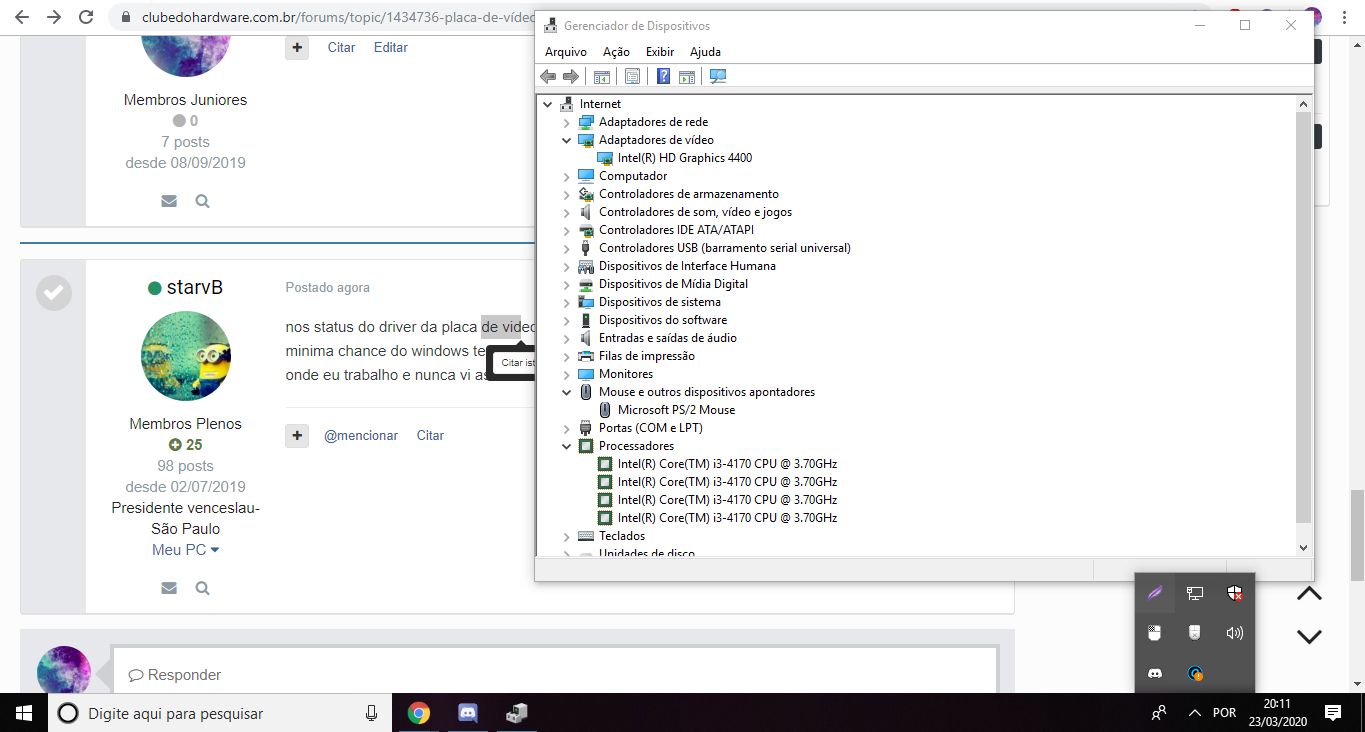Click the show/hide console tree toolbar icon
The image size is (1365, 732).
(602, 77)
